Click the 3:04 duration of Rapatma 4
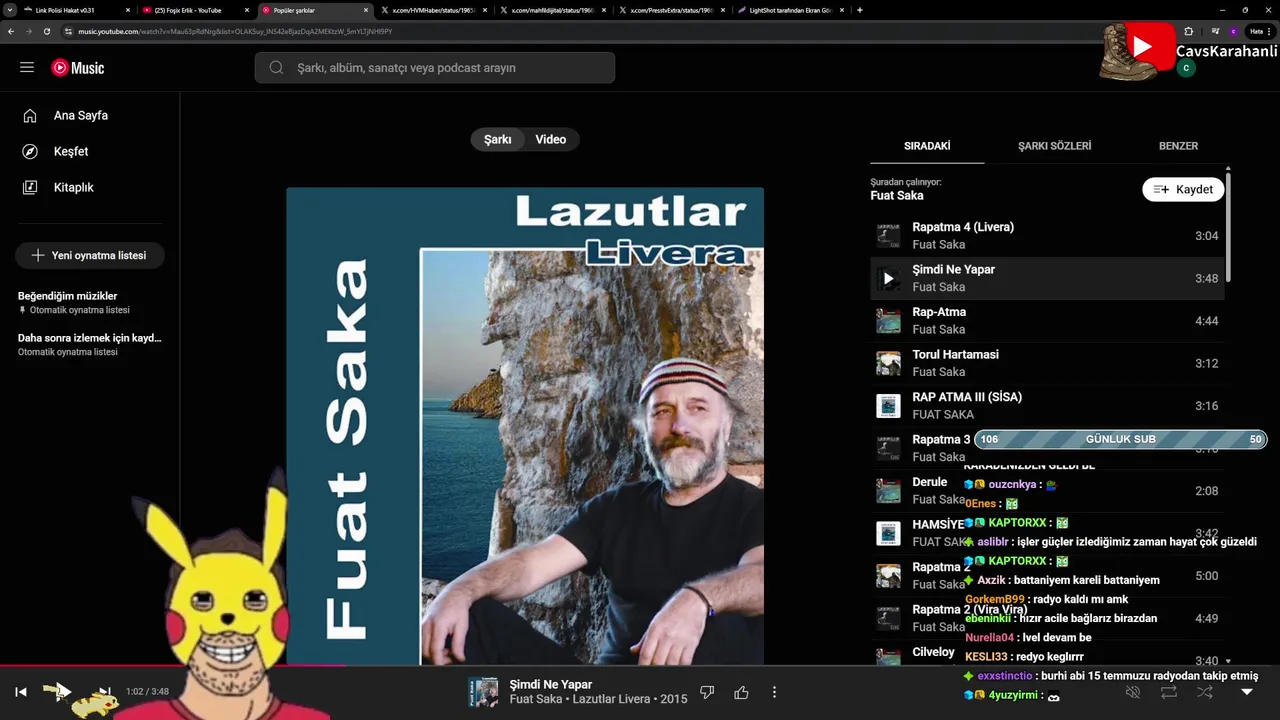Image resolution: width=1280 pixels, height=720 pixels. (x=1206, y=236)
